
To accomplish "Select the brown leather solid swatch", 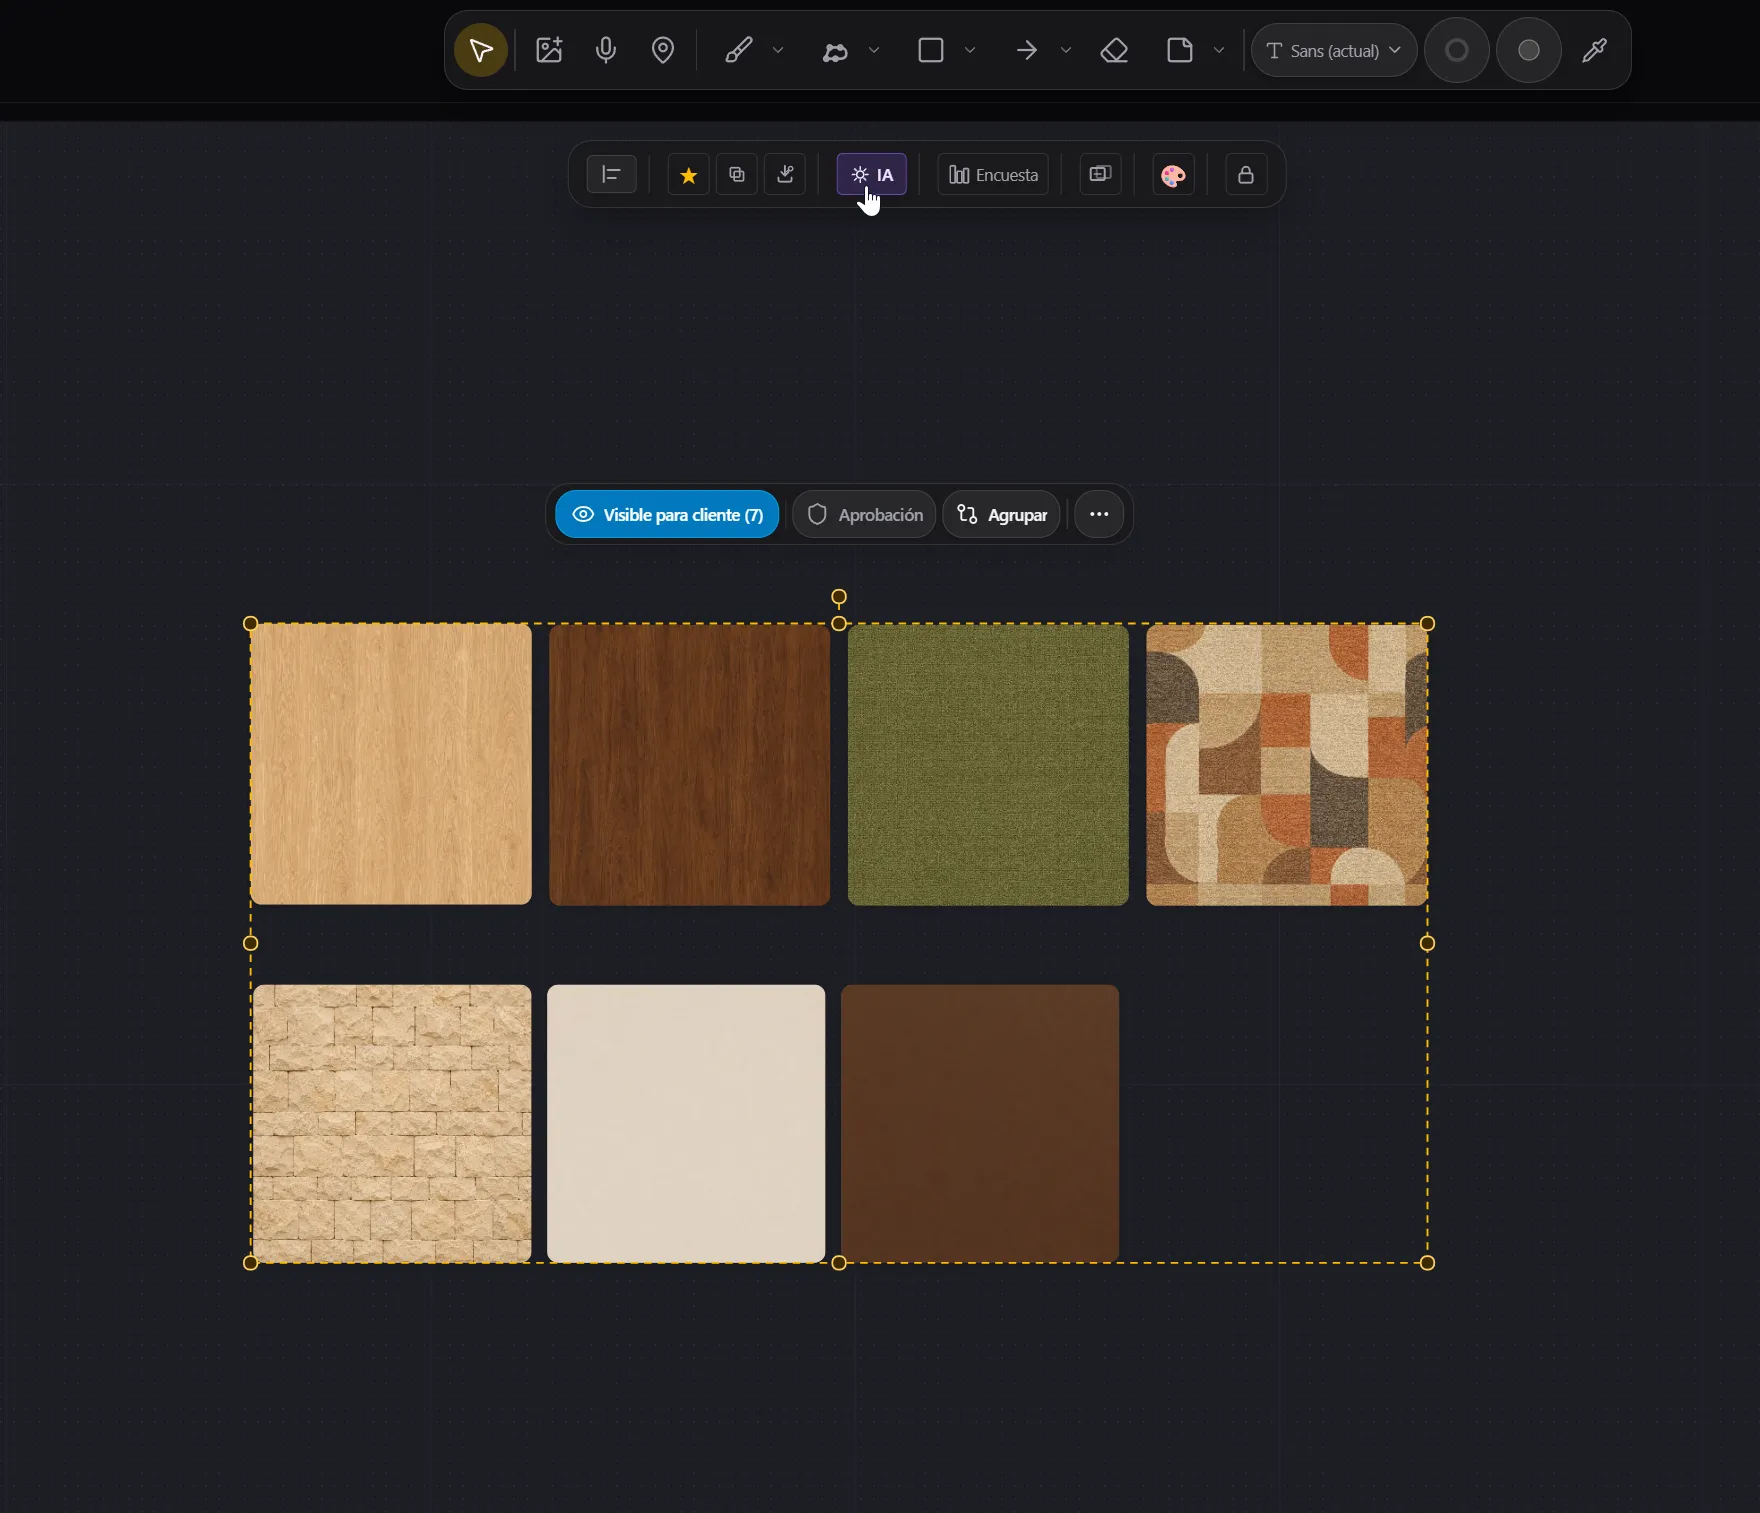I will pos(980,1123).
